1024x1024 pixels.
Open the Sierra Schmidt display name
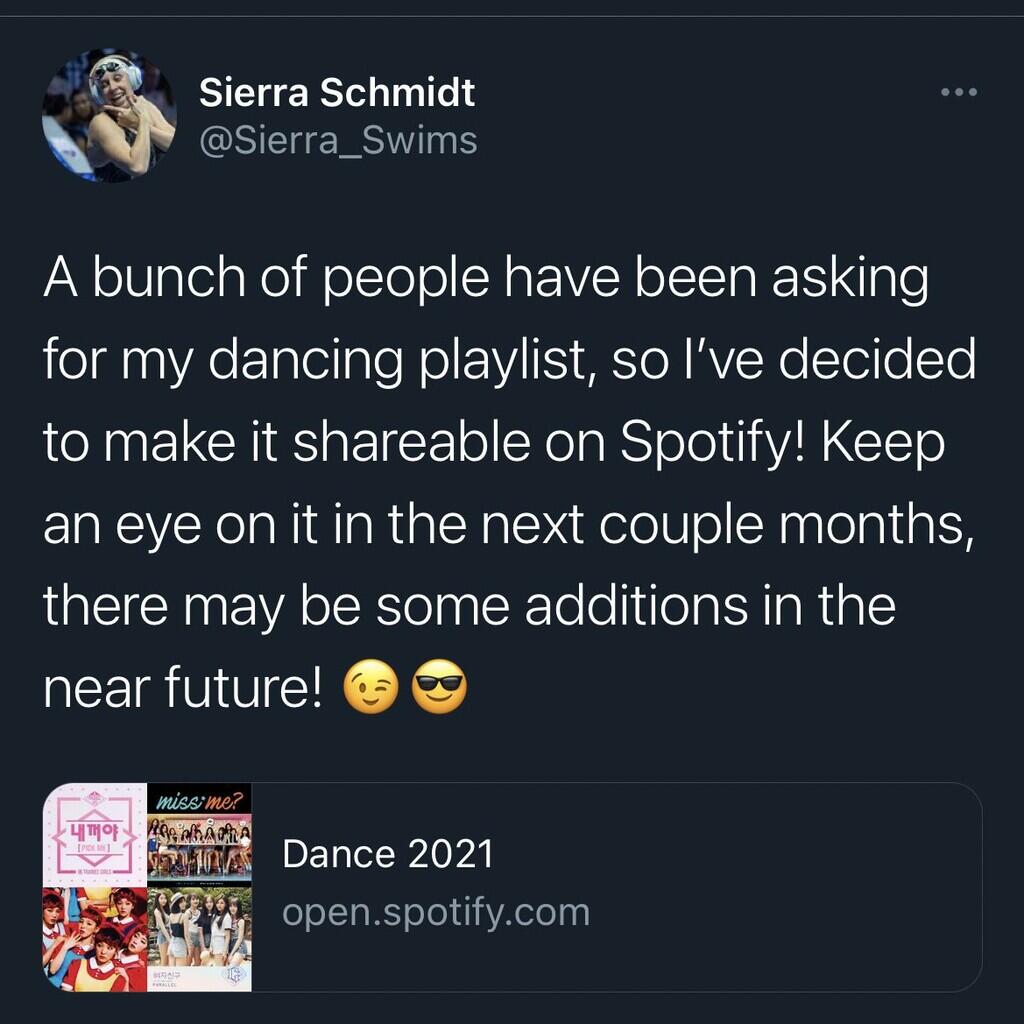click(337, 92)
